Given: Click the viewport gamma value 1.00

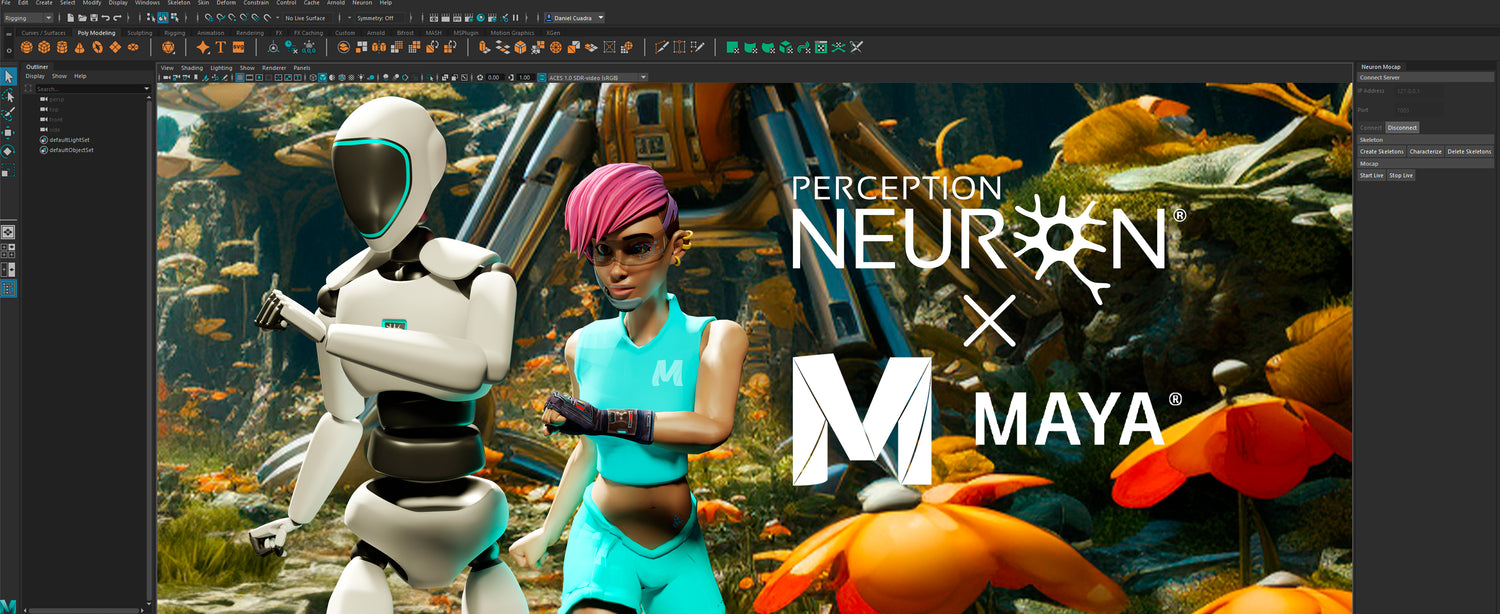Looking at the screenshot, I should click(x=525, y=77).
